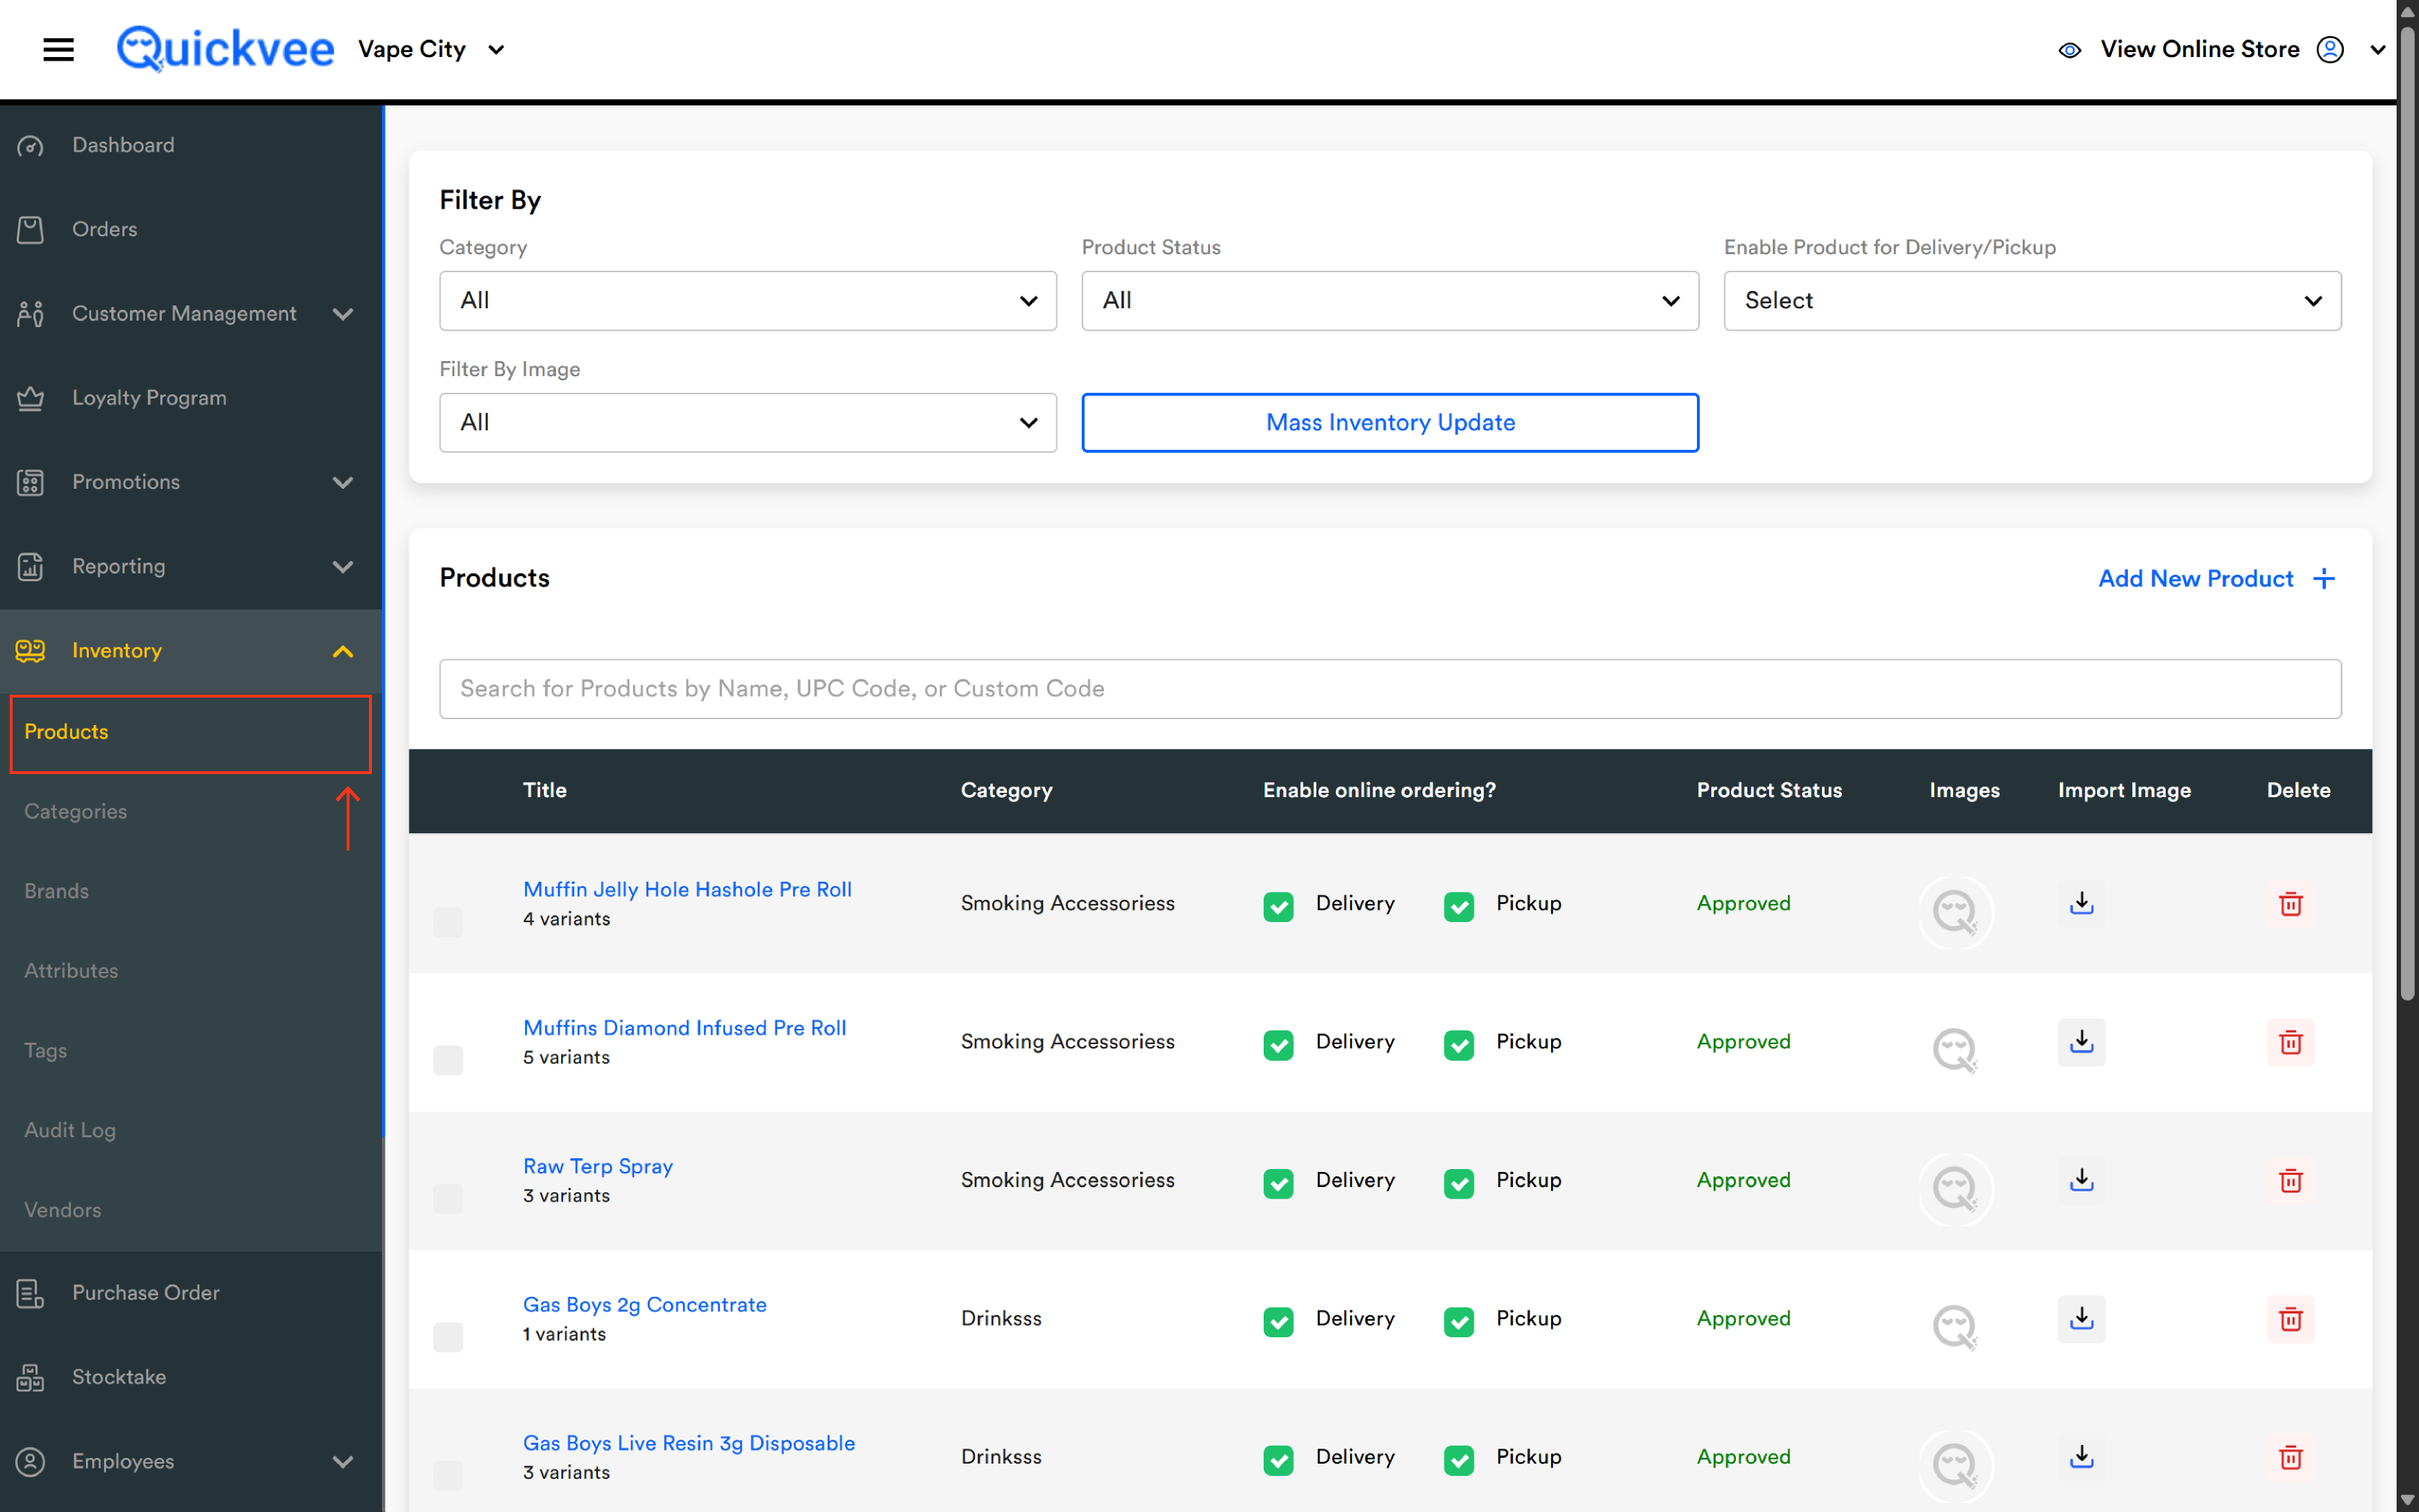Click the Loyalty Program crown icon
Image resolution: width=2419 pixels, height=1512 pixels.
click(30, 398)
